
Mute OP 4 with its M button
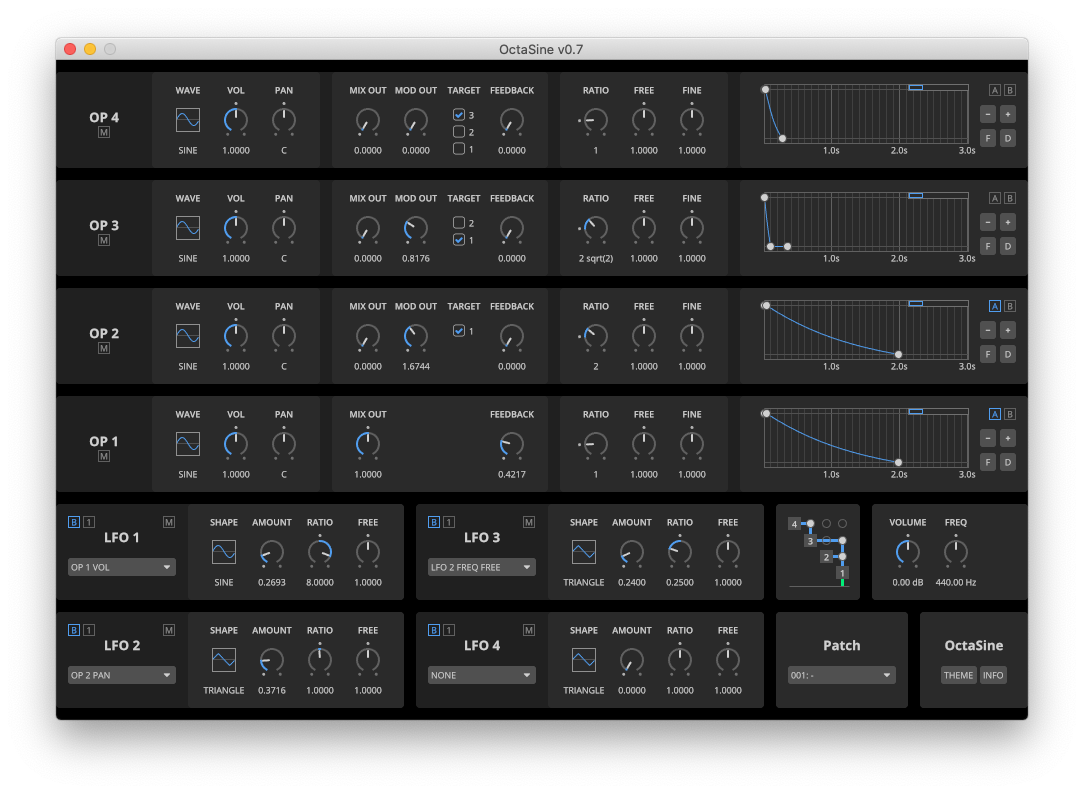[x=104, y=132]
